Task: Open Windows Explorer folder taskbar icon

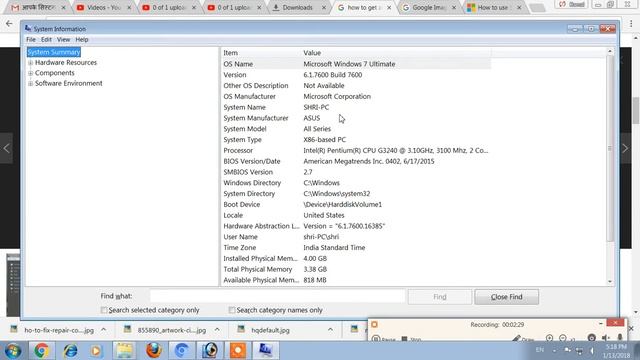Action: [124, 351]
